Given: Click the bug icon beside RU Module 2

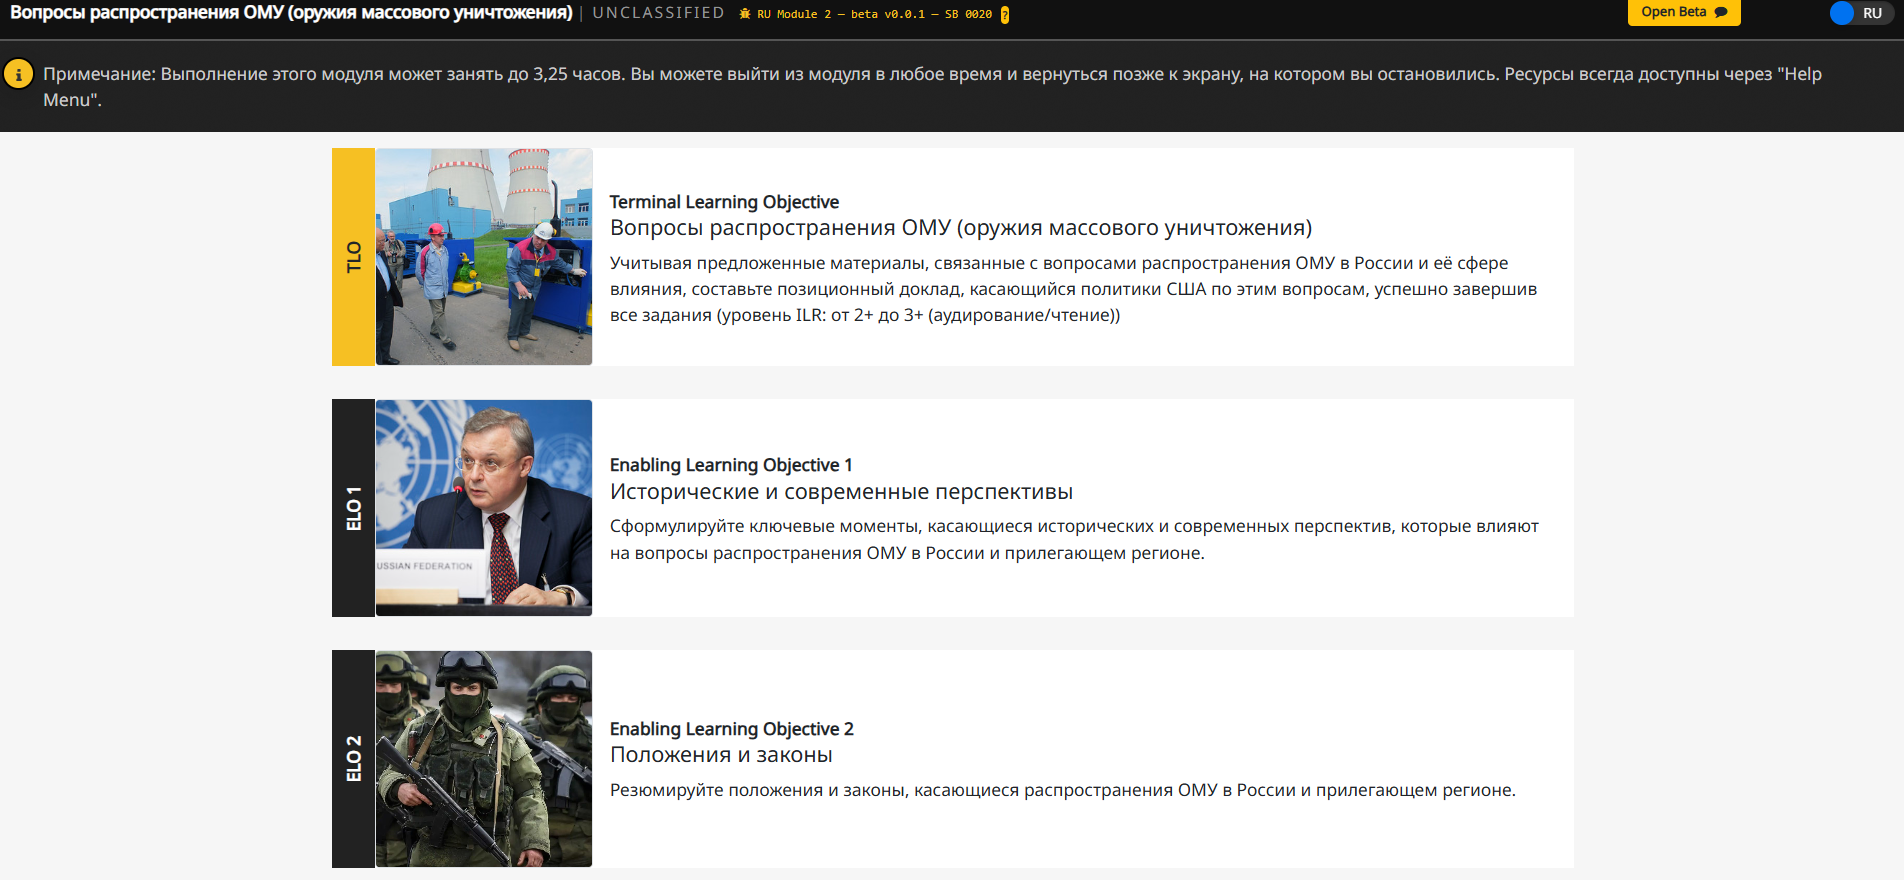Looking at the screenshot, I should pos(745,14).
